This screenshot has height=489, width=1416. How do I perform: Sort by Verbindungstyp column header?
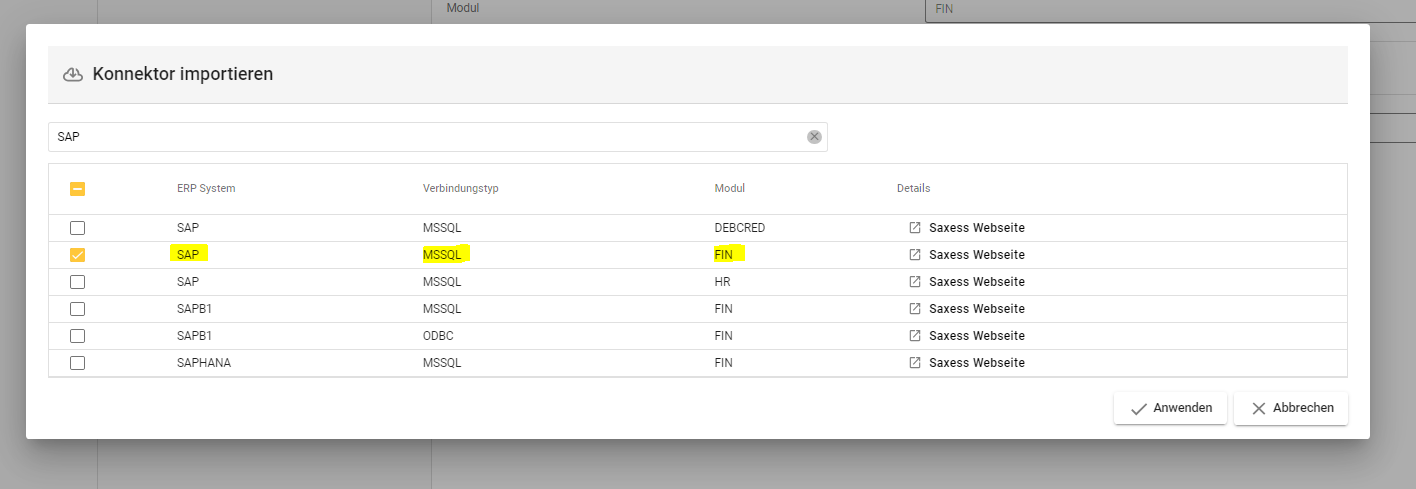click(460, 189)
